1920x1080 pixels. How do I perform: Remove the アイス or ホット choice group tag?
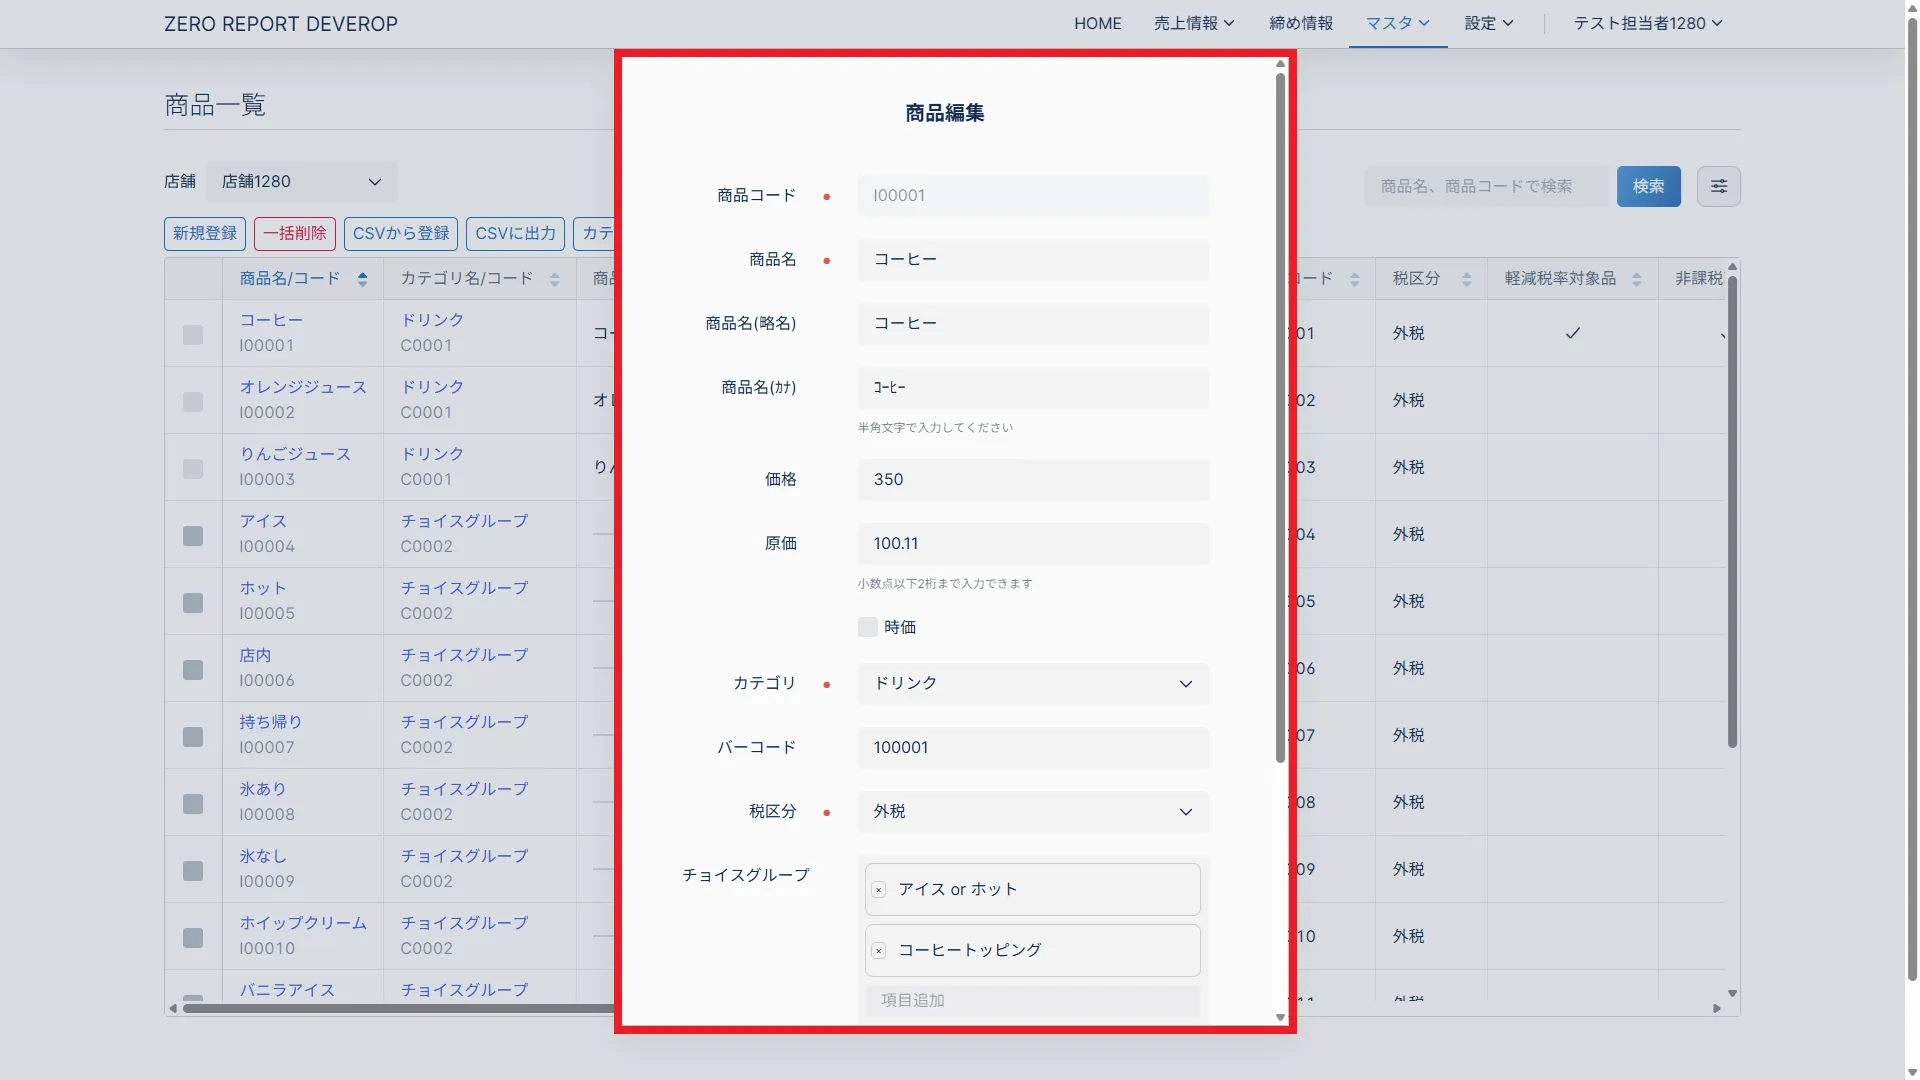[879, 890]
